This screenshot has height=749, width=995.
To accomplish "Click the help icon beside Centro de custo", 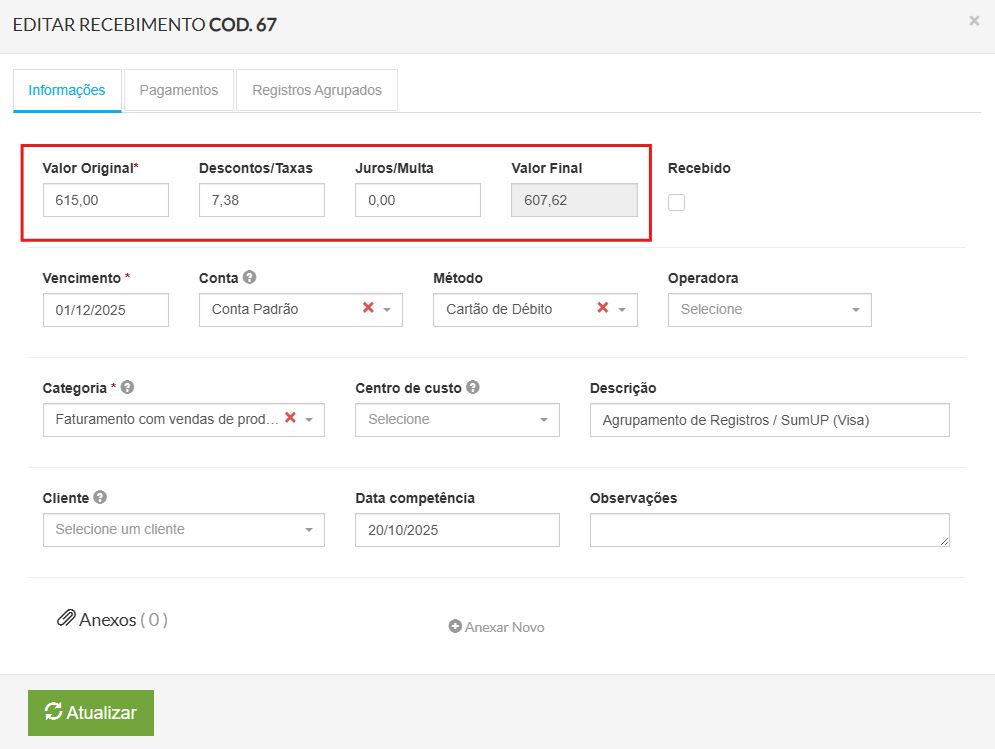I will click(473, 388).
